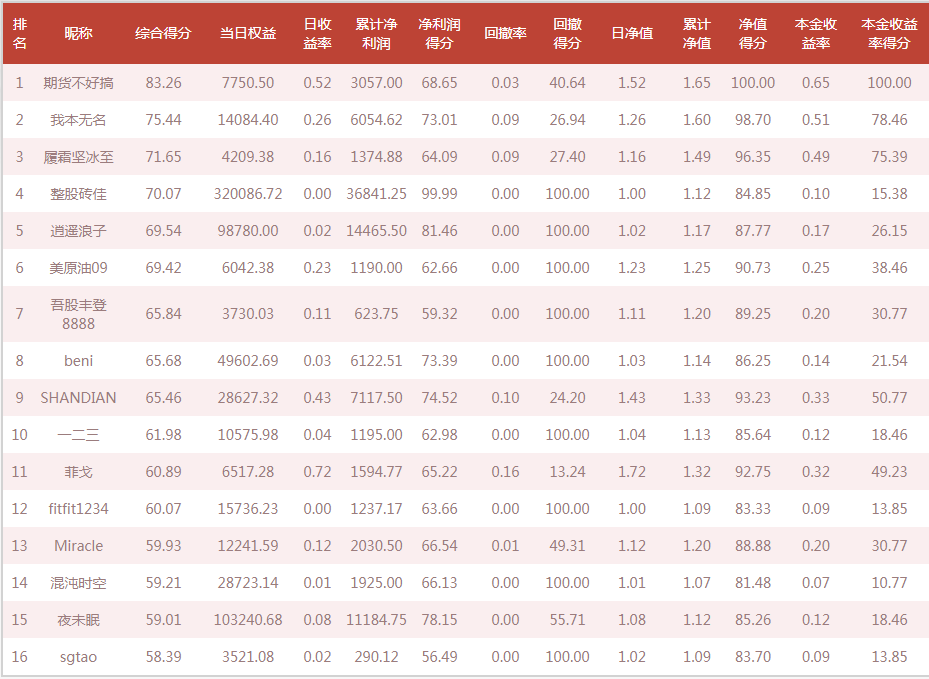Click the 净利润得分 column header
929x679 pixels.
tap(439, 33)
